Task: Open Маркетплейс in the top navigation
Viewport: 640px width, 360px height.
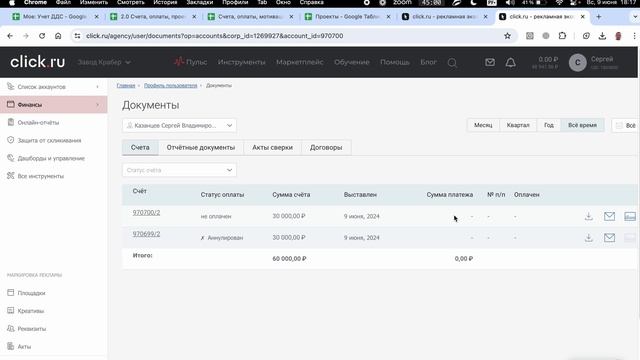Action: tap(300, 62)
